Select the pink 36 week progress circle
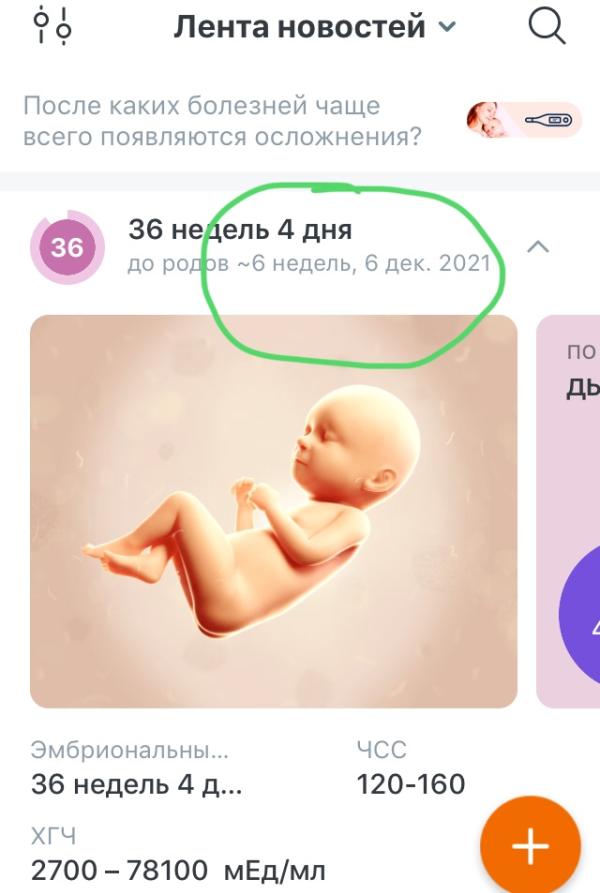 [67, 247]
